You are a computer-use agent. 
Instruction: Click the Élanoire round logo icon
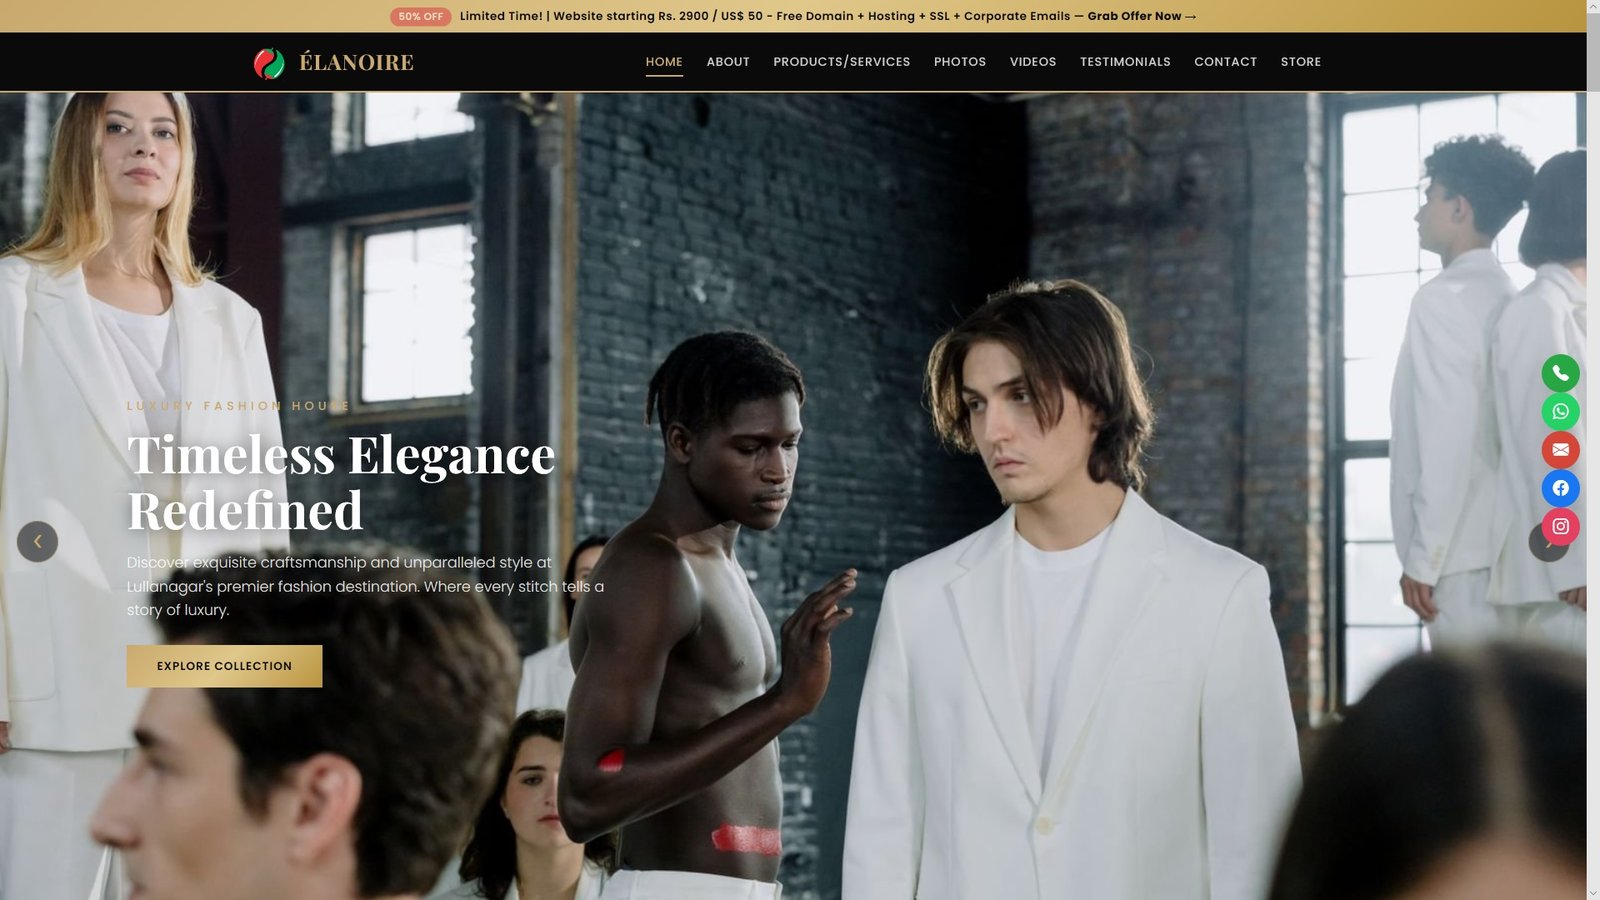269,63
